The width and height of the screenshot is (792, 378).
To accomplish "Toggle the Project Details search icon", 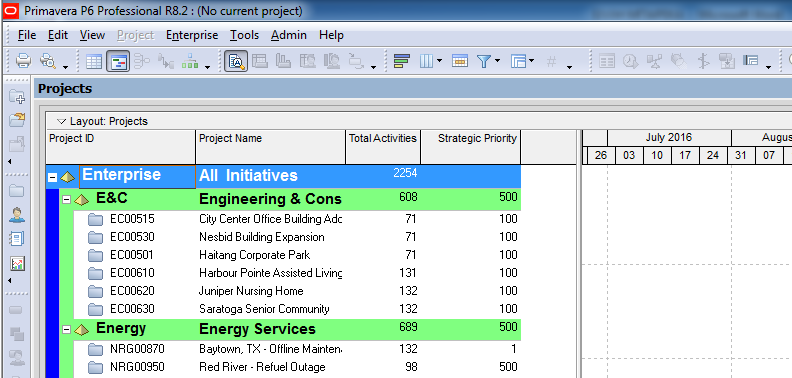I will click(236, 61).
